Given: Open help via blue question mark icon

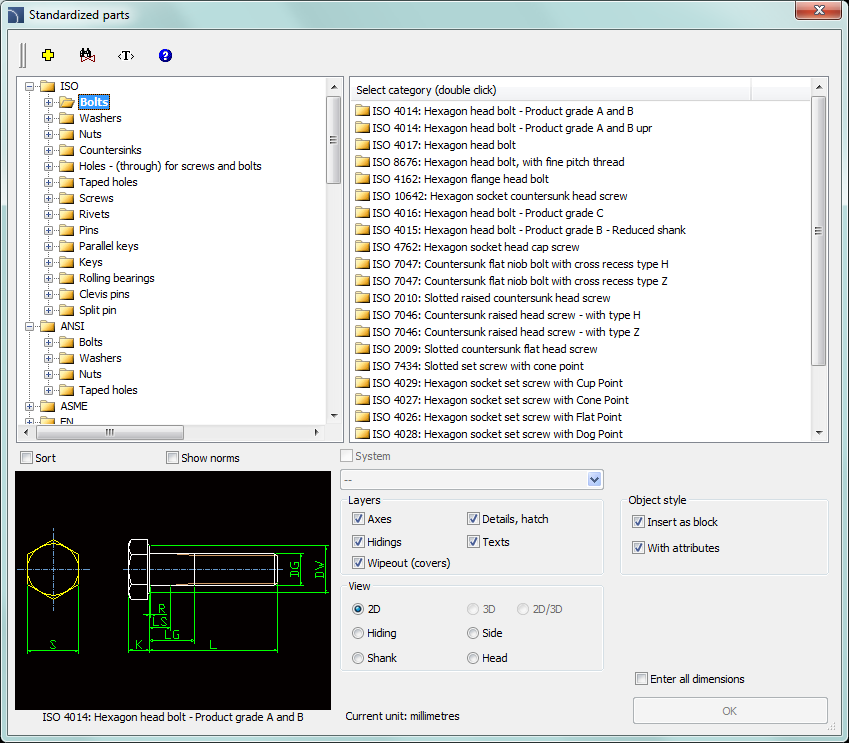Looking at the screenshot, I should [165, 55].
